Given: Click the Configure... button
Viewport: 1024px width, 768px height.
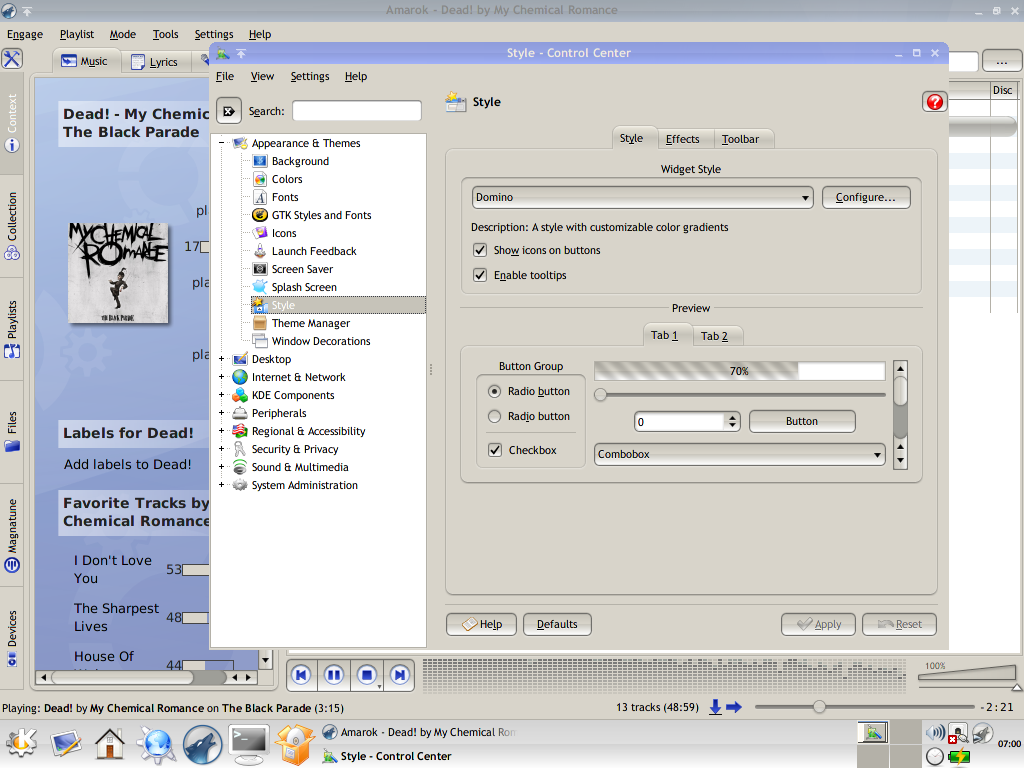Looking at the screenshot, I should (866, 197).
